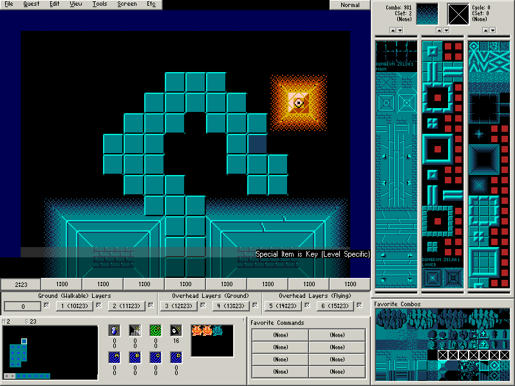Click the key item eye marker on map
Screen dimensions: 515x386
(x=299, y=103)
